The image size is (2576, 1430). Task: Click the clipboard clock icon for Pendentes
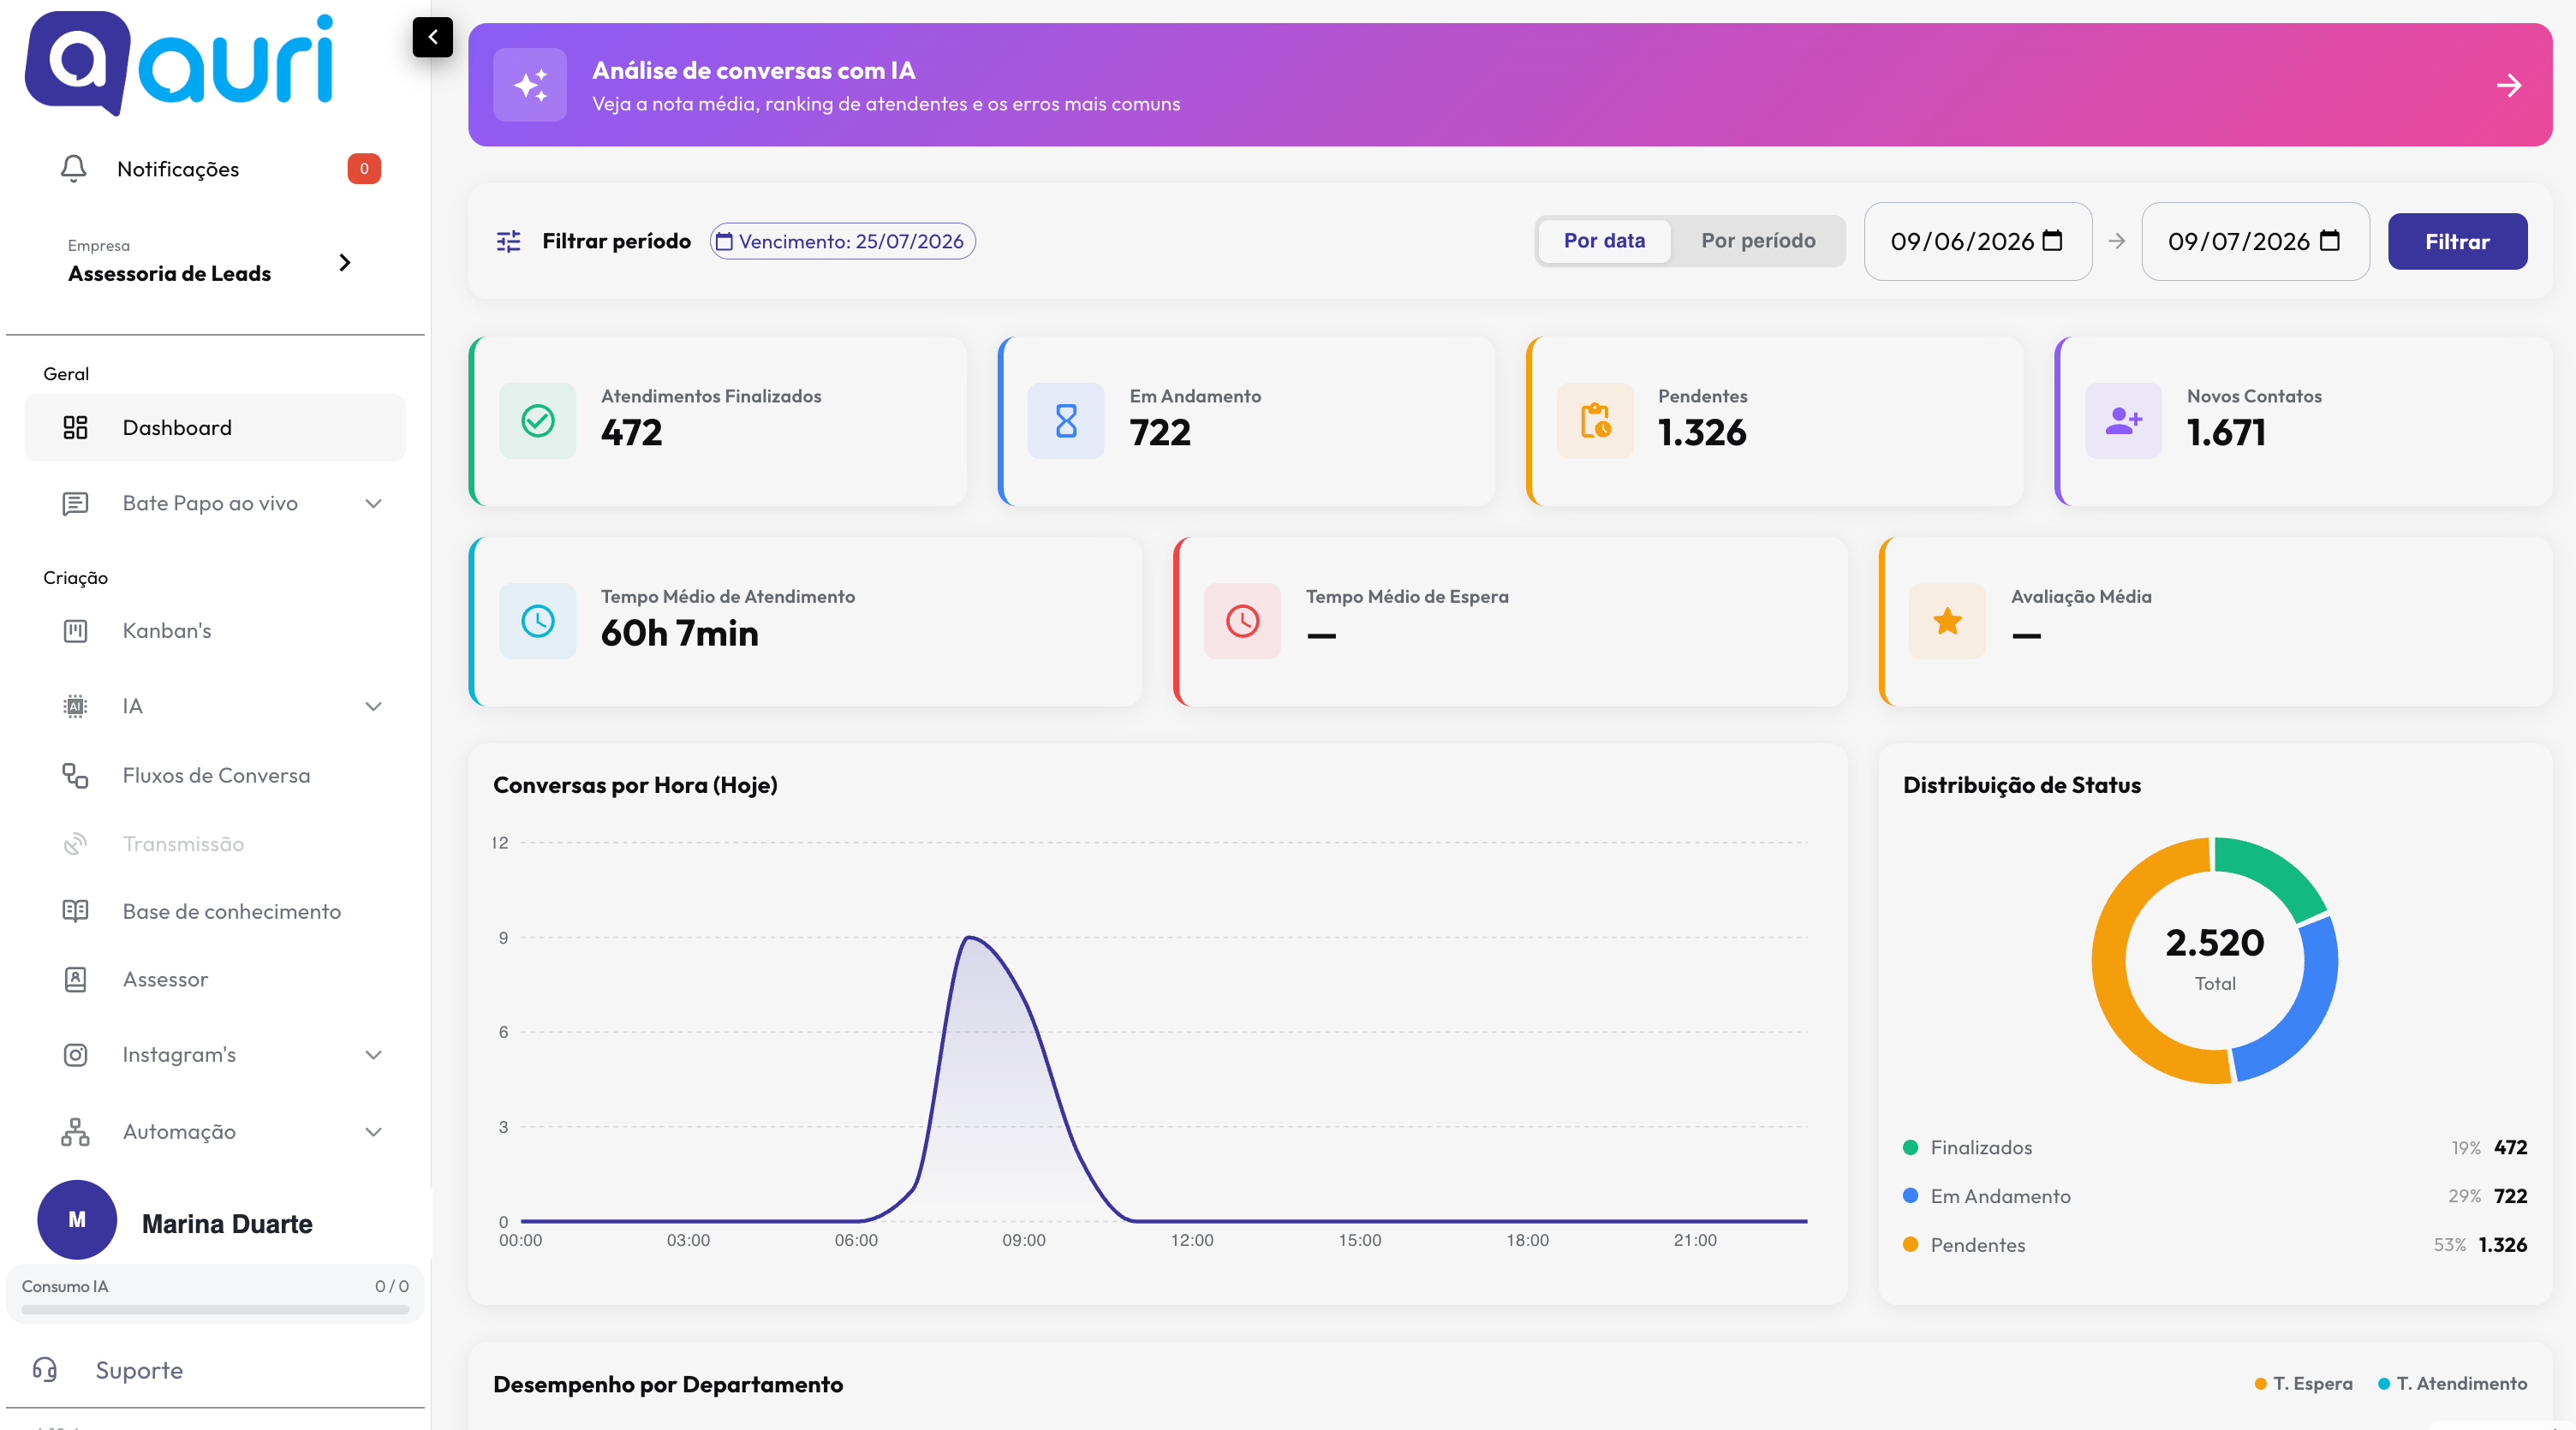point(1595,421)
